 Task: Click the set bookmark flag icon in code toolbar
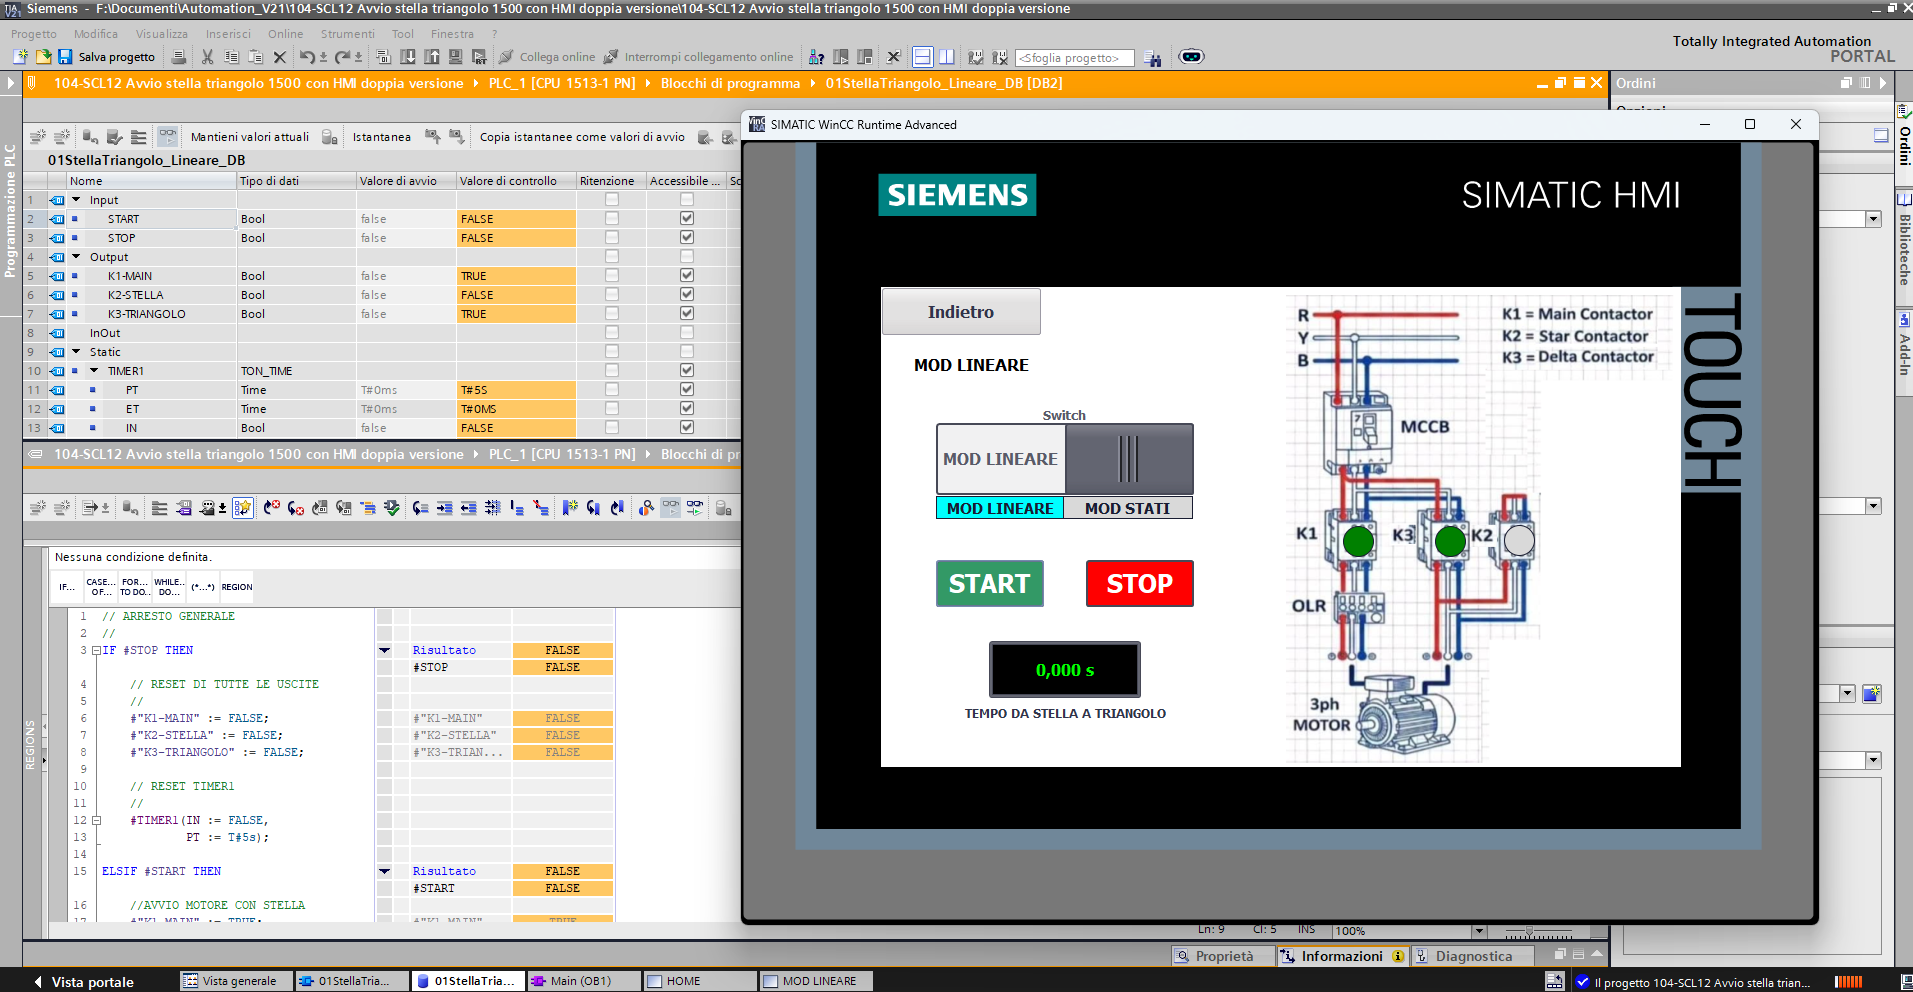pos(569,508)
